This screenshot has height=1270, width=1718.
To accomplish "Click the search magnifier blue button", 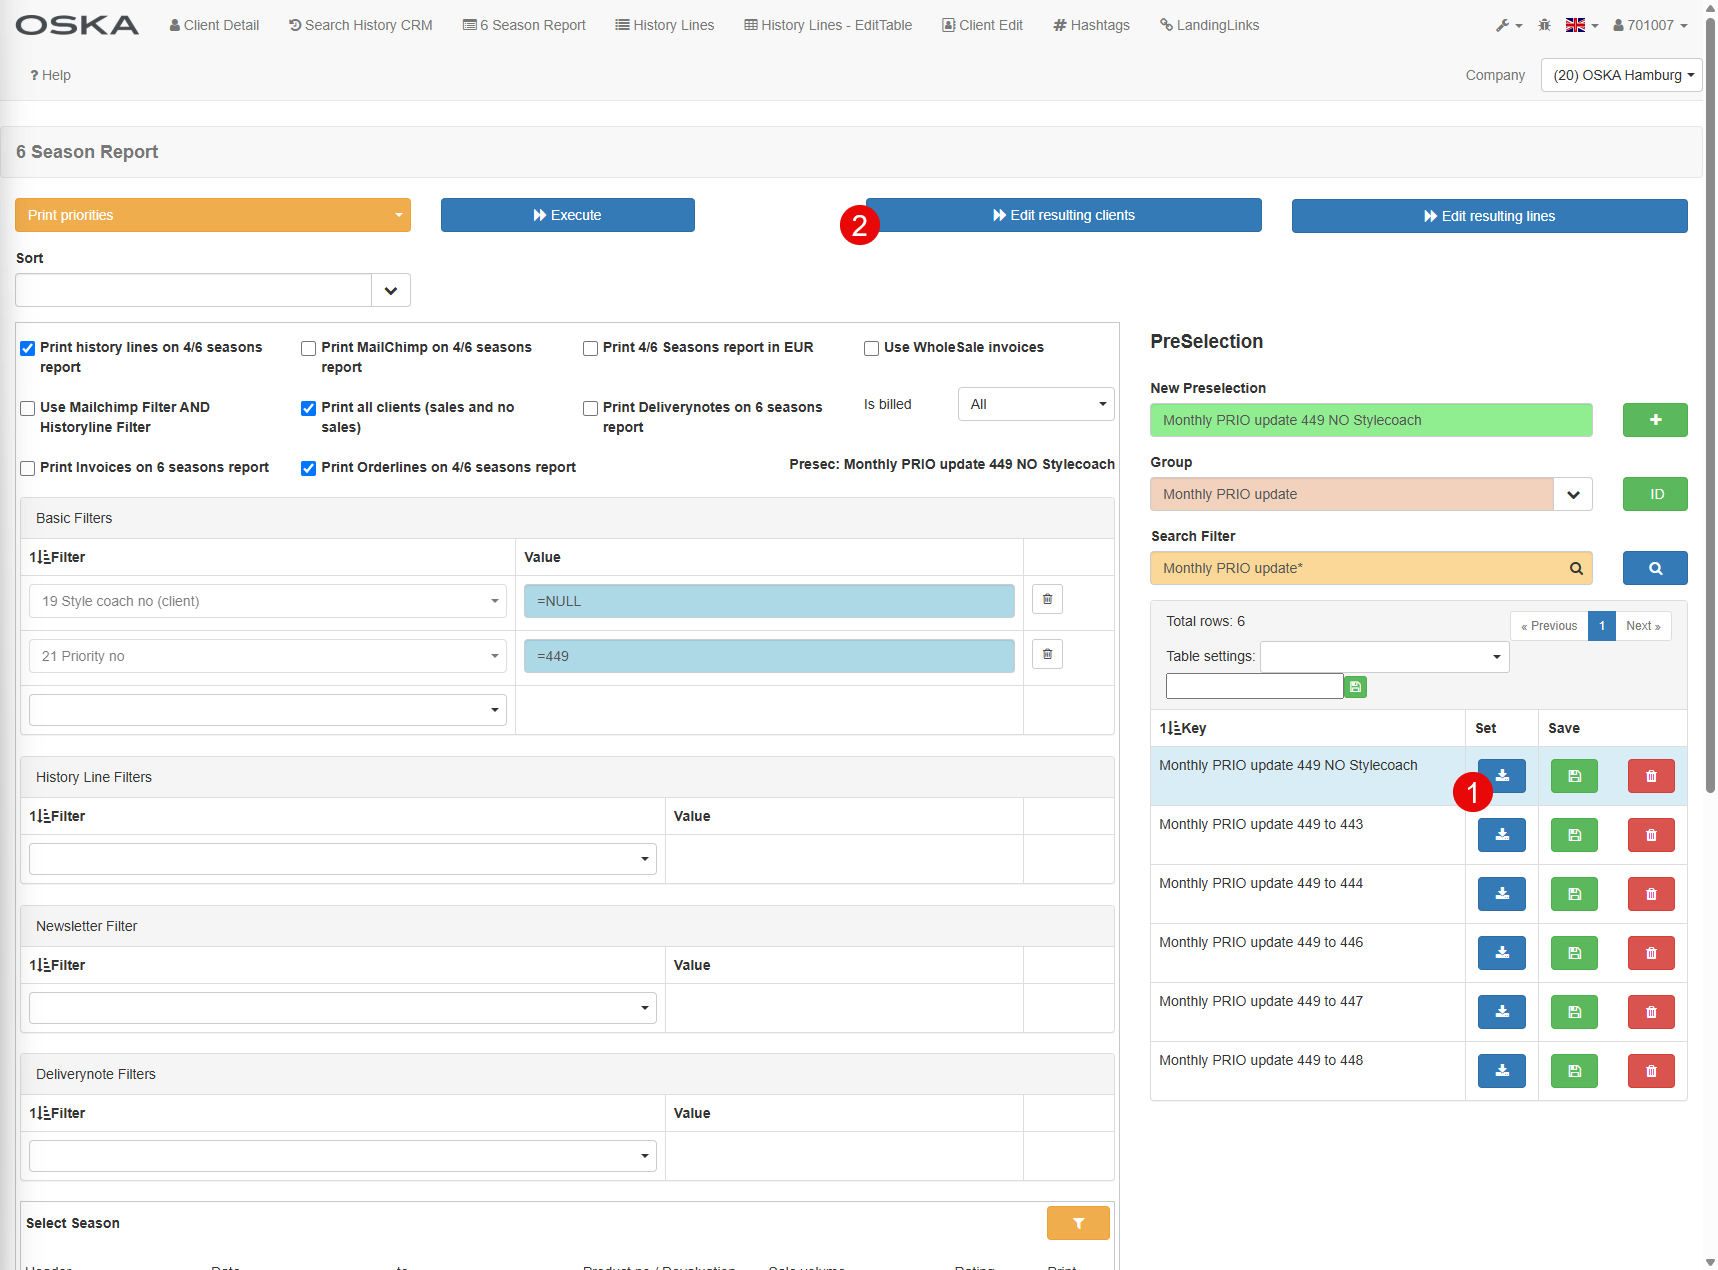I will click(1654, 568).
